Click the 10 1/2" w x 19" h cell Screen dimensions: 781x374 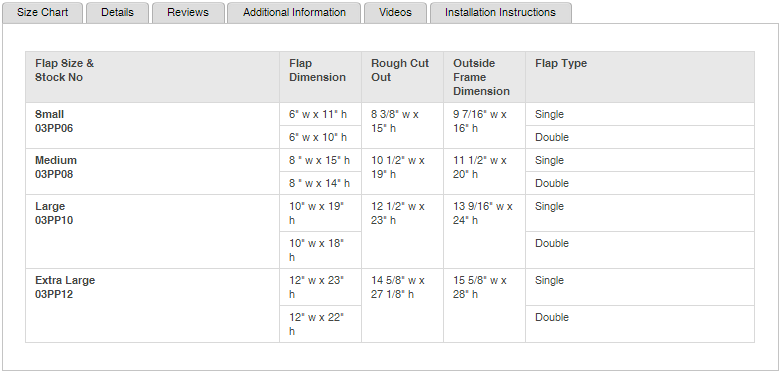(x=402, y=172)
